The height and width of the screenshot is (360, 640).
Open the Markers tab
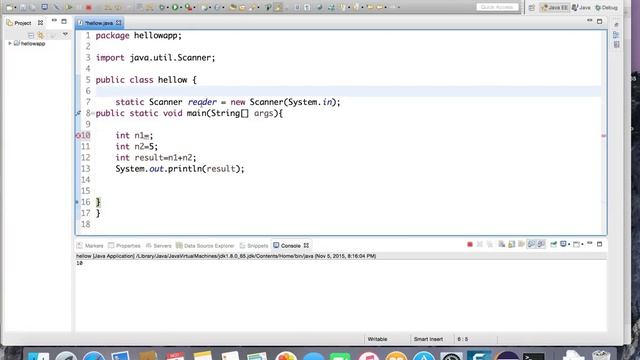tap(91, 246)
